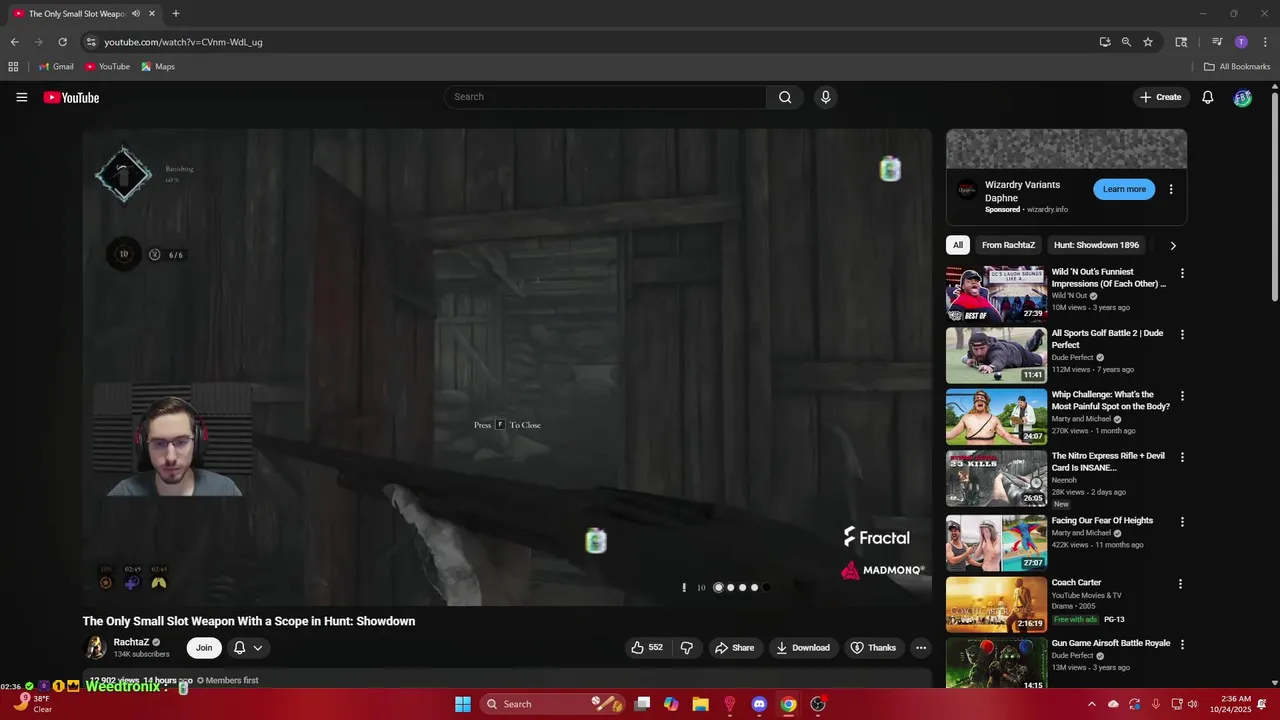
Task: Go back to previous page
Action: point(14,42)
